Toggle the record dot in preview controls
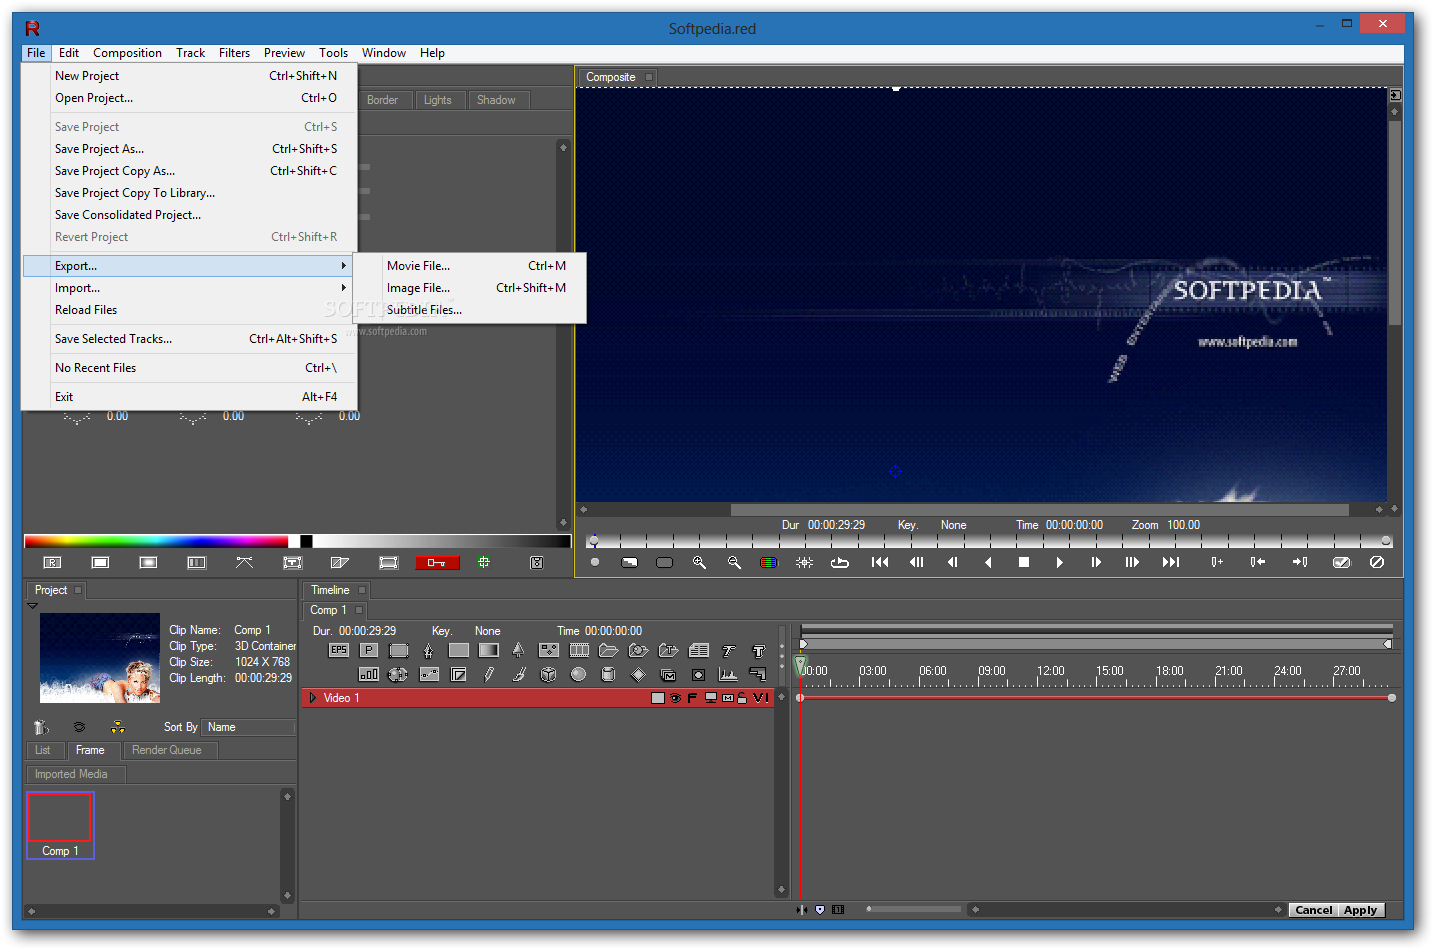Viewport: 1434px width, 950px height. 595,562
